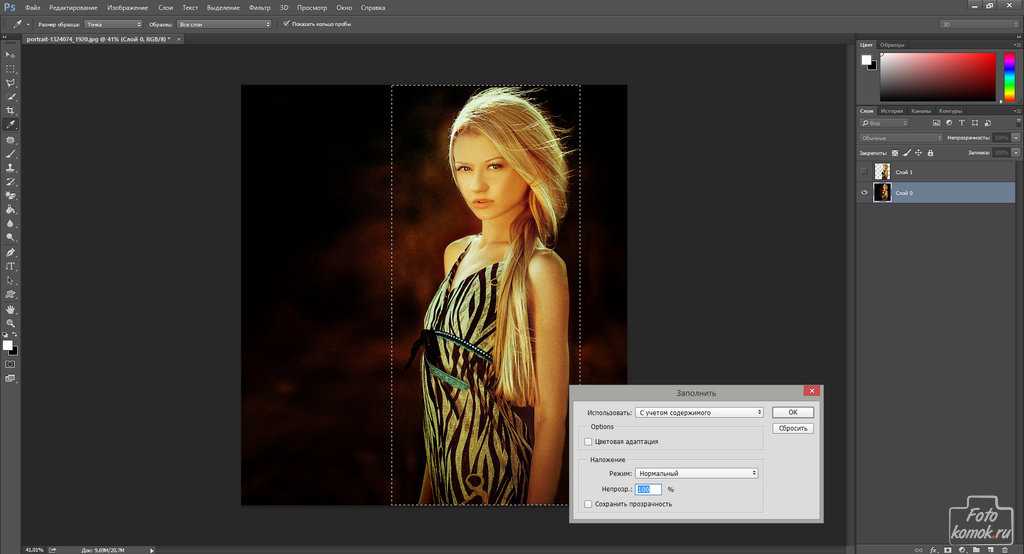Select the Eyedropper tool in toolbox
The height and width of the screenshot is (554, 1024).
point(10,124)
